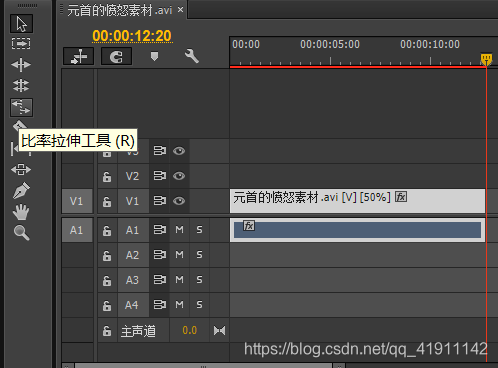Target the A2 track header label
This screenshot has width=498, height=368.
pos(133,255)
